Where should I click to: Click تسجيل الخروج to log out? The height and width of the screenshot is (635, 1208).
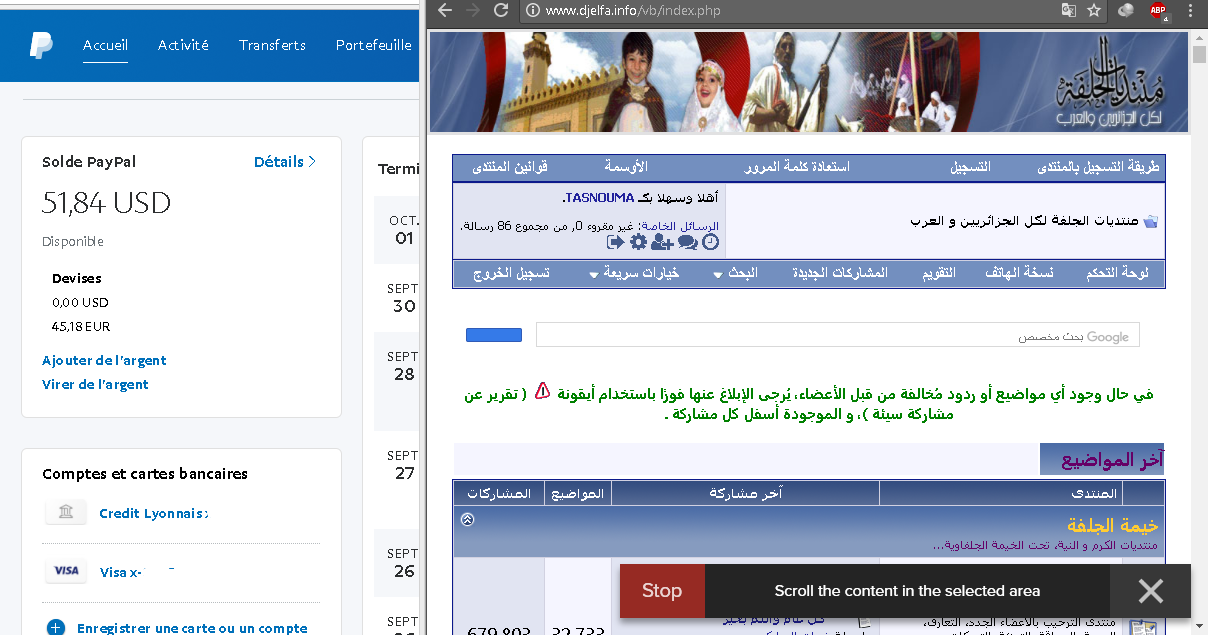pyautogui.click(x=513, y=274)
